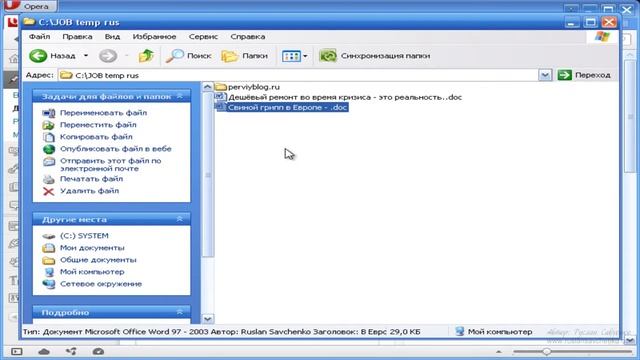Click the share icon in bottom bar
Viewport: 640px width, 360px height.
(x=71, y=351)
